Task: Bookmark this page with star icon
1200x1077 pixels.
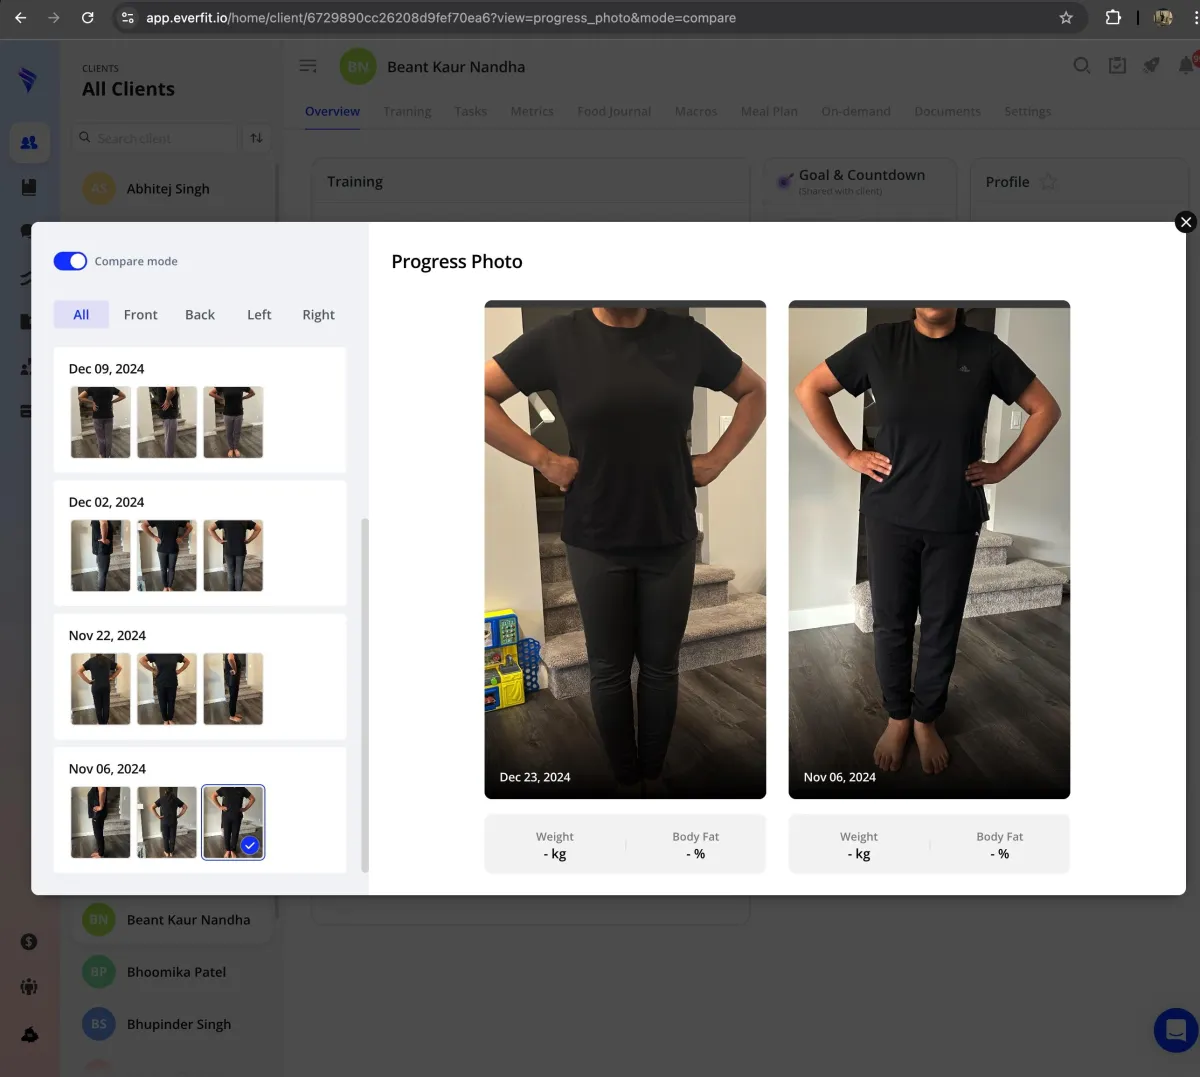Action: tap(1066, 18)
